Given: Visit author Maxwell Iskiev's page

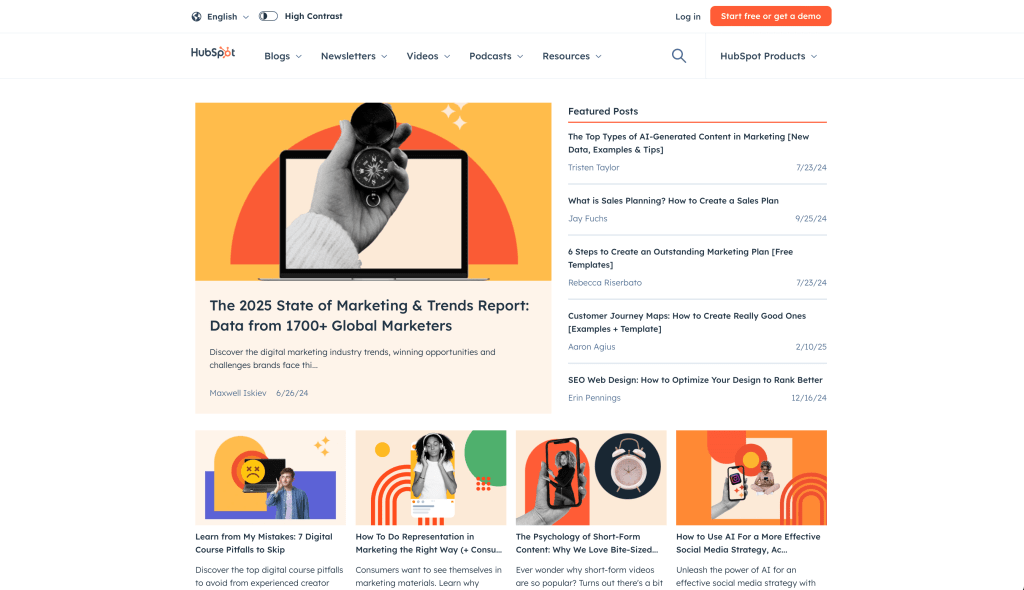Looking at the screenshot, I should tap(238, 393).
